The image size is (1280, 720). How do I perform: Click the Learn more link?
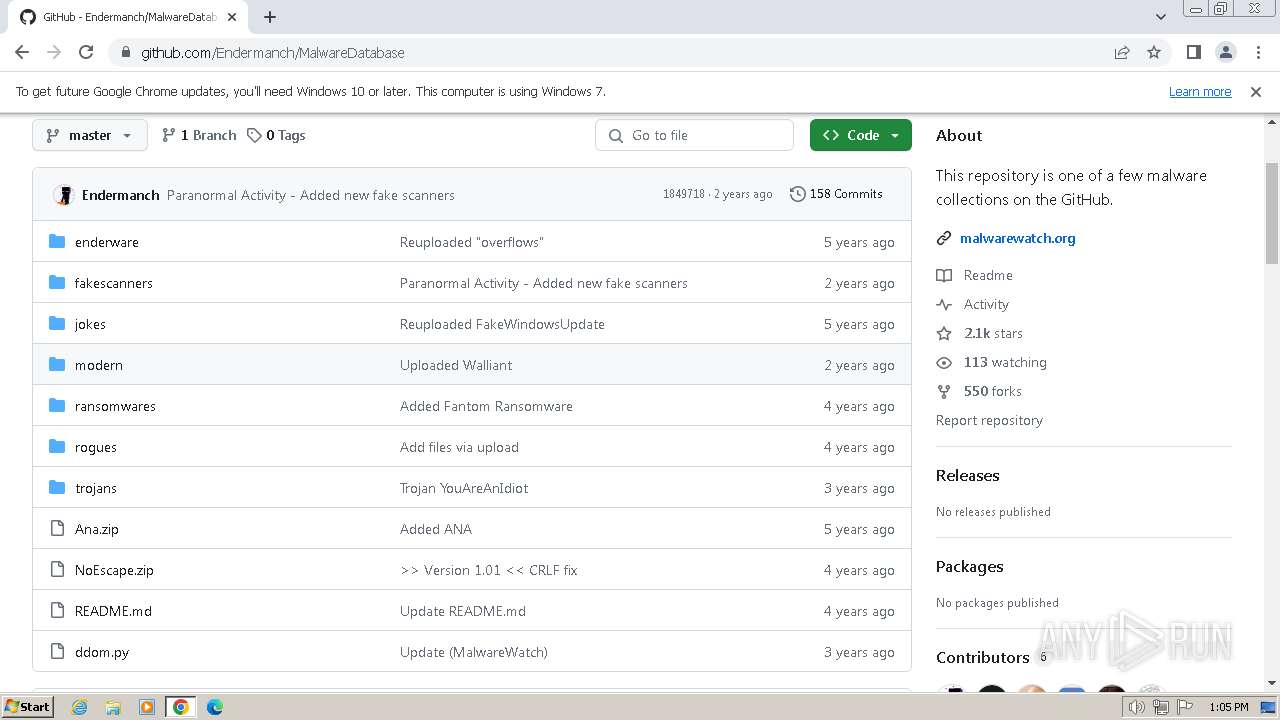pos(1200,92)
